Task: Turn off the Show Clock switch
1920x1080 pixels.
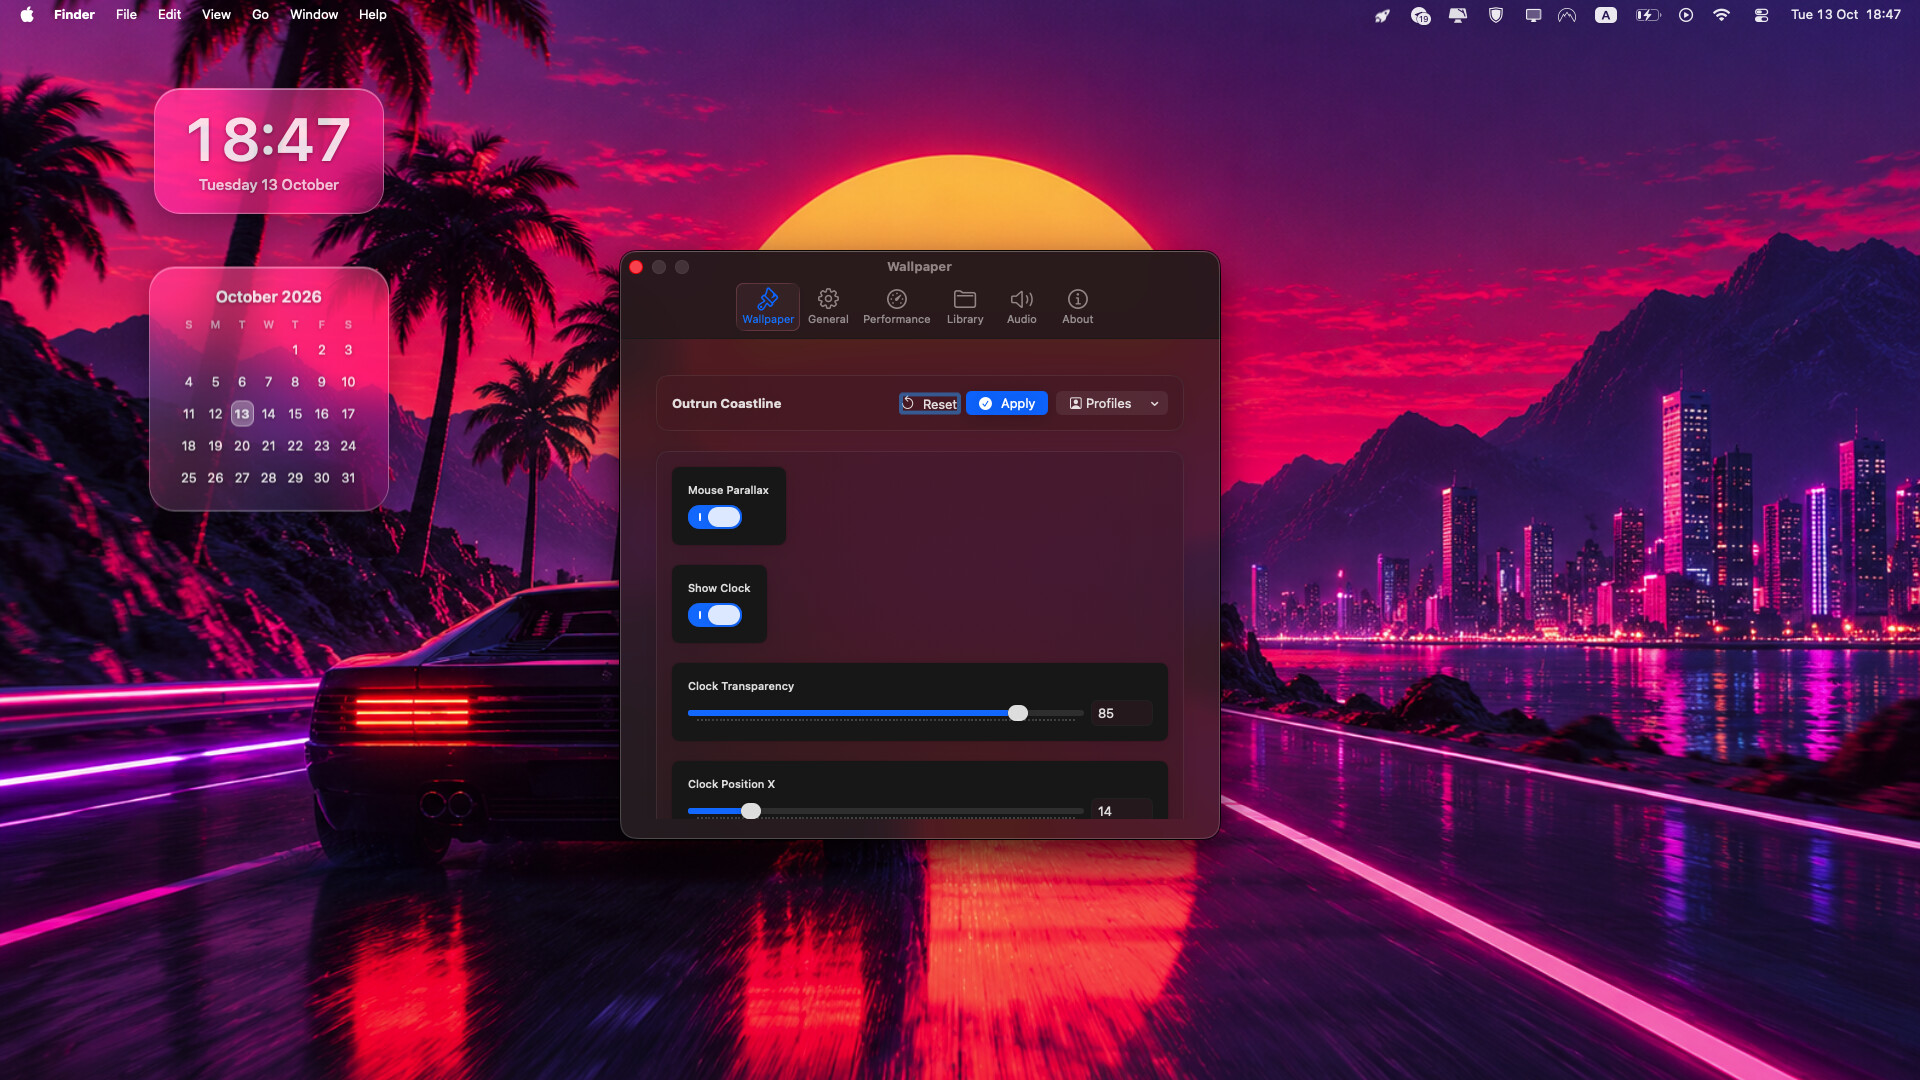Action: click(x=715, y=615)
